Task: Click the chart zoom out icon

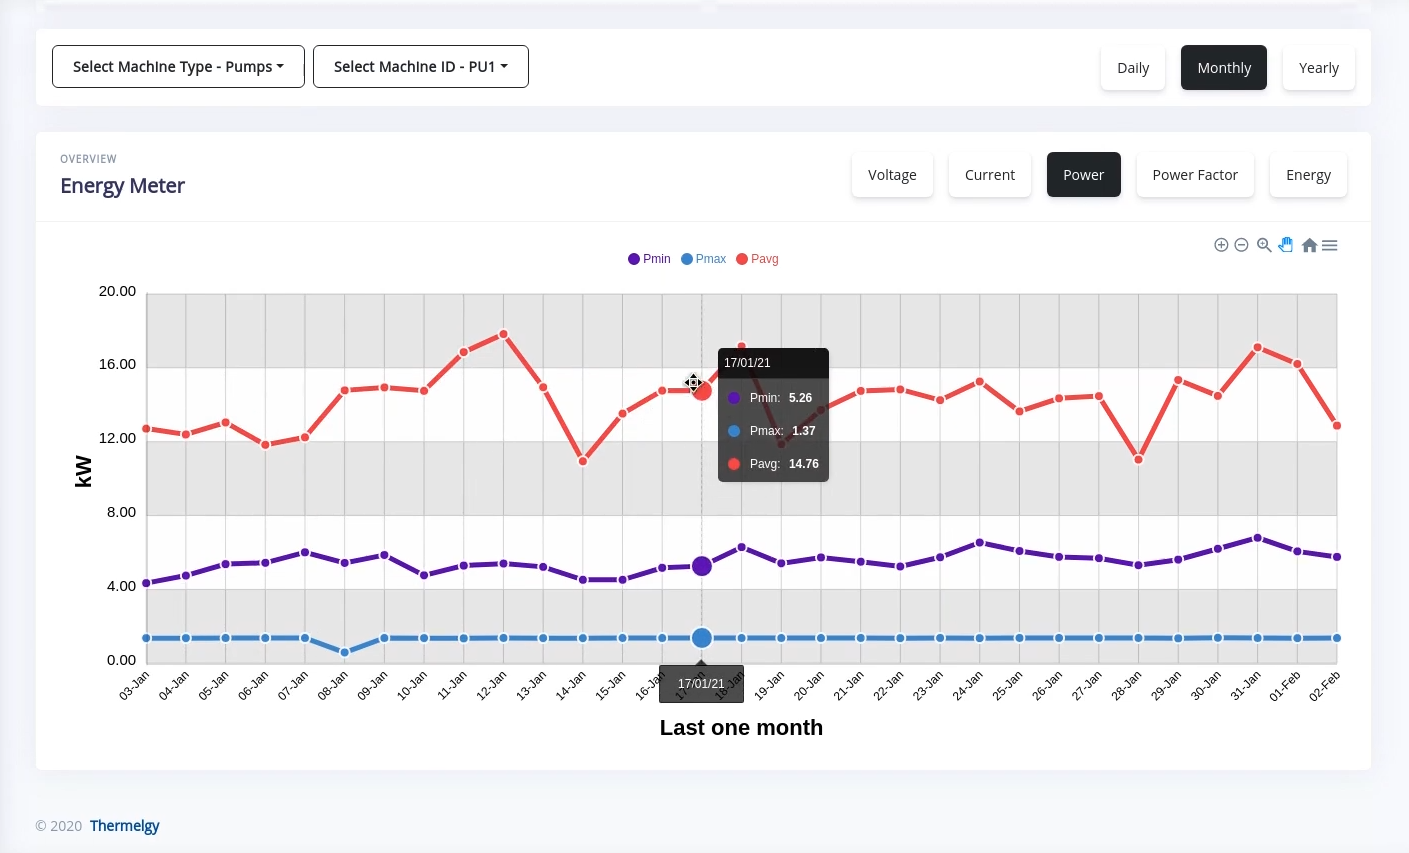Action: click(x=1241, y=245)
